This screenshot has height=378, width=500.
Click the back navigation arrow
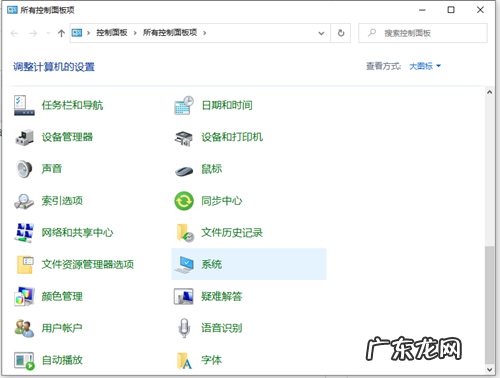coord(15,33)
